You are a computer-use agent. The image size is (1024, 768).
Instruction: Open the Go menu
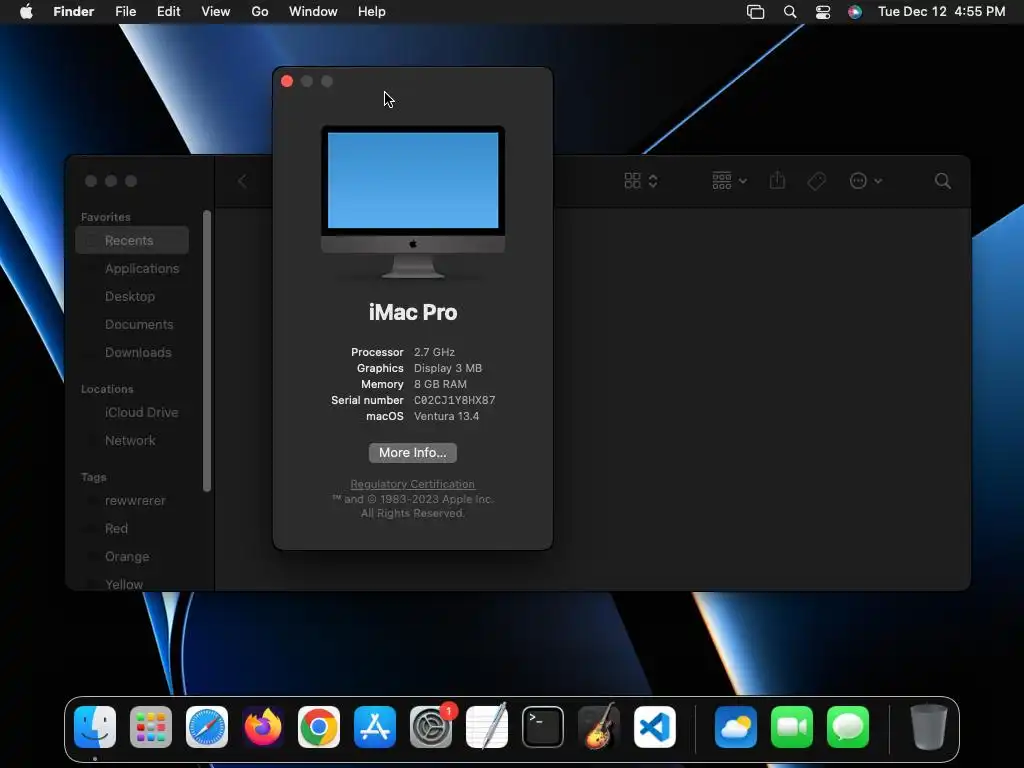point(260,12)
